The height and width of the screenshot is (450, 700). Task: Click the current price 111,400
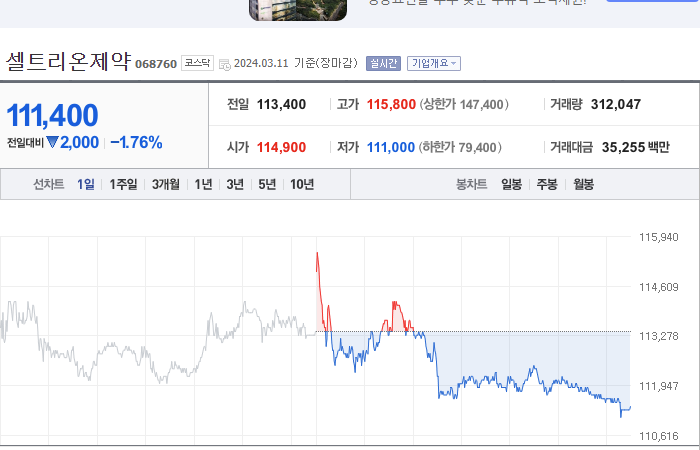[x=52, y=115]
